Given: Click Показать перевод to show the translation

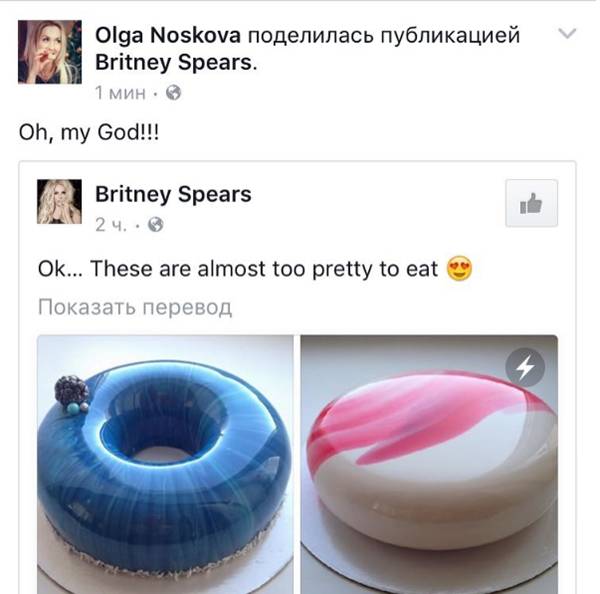Looking at the screenshot, I should point(135,307).
